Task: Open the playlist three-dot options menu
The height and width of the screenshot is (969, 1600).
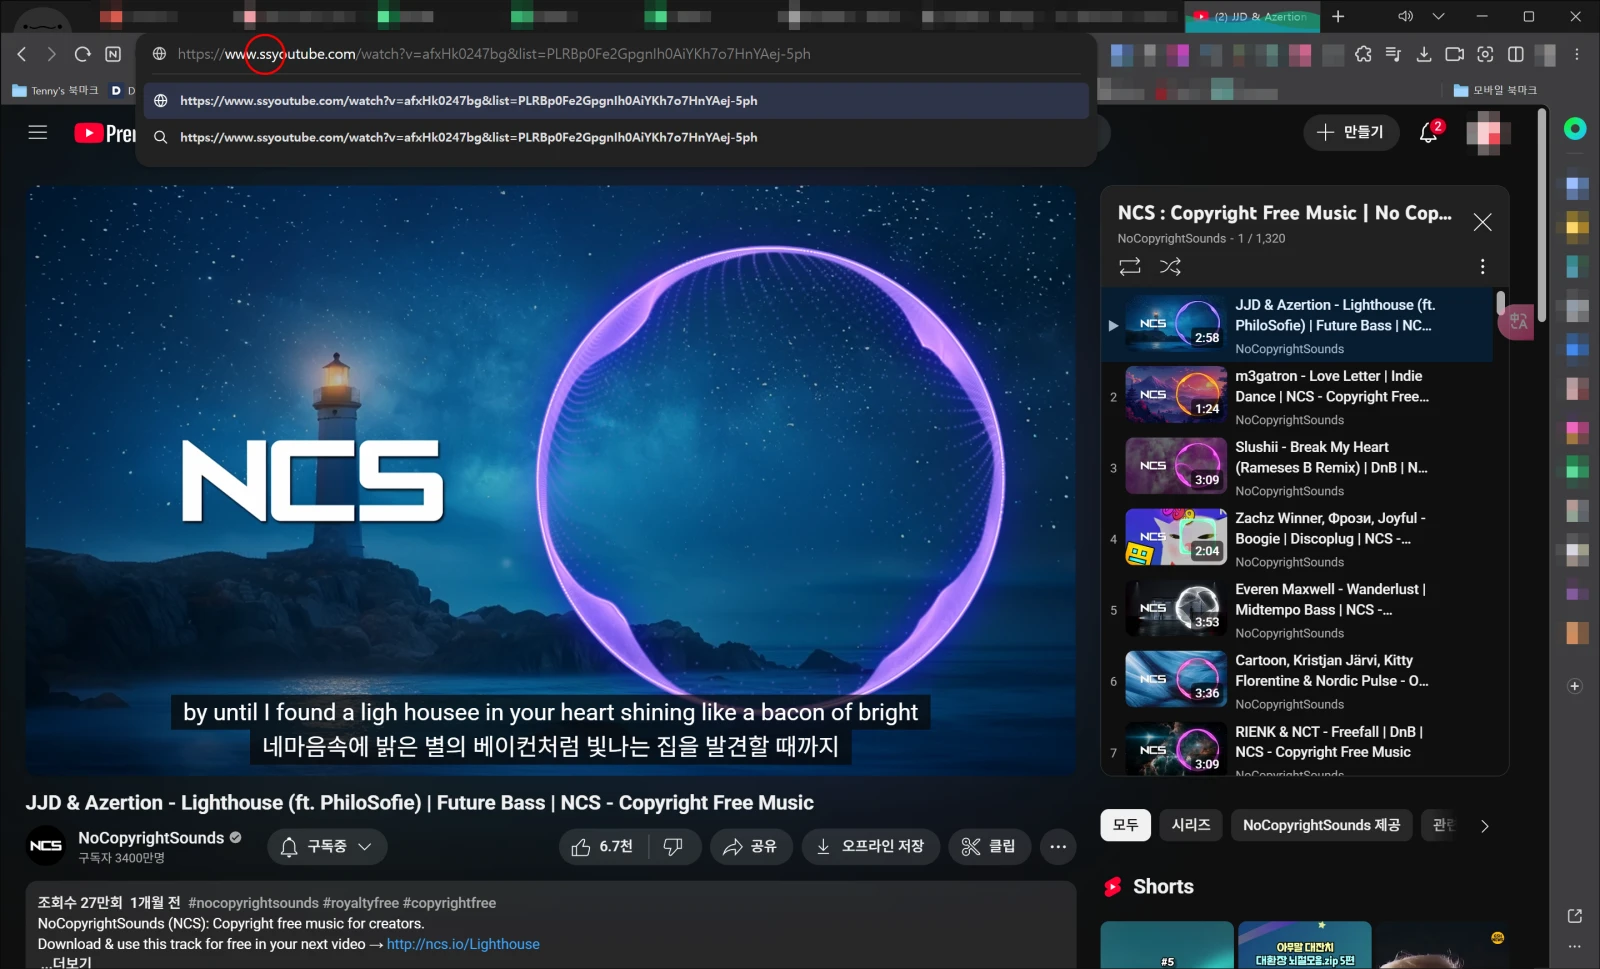Action: (1482, 266)
